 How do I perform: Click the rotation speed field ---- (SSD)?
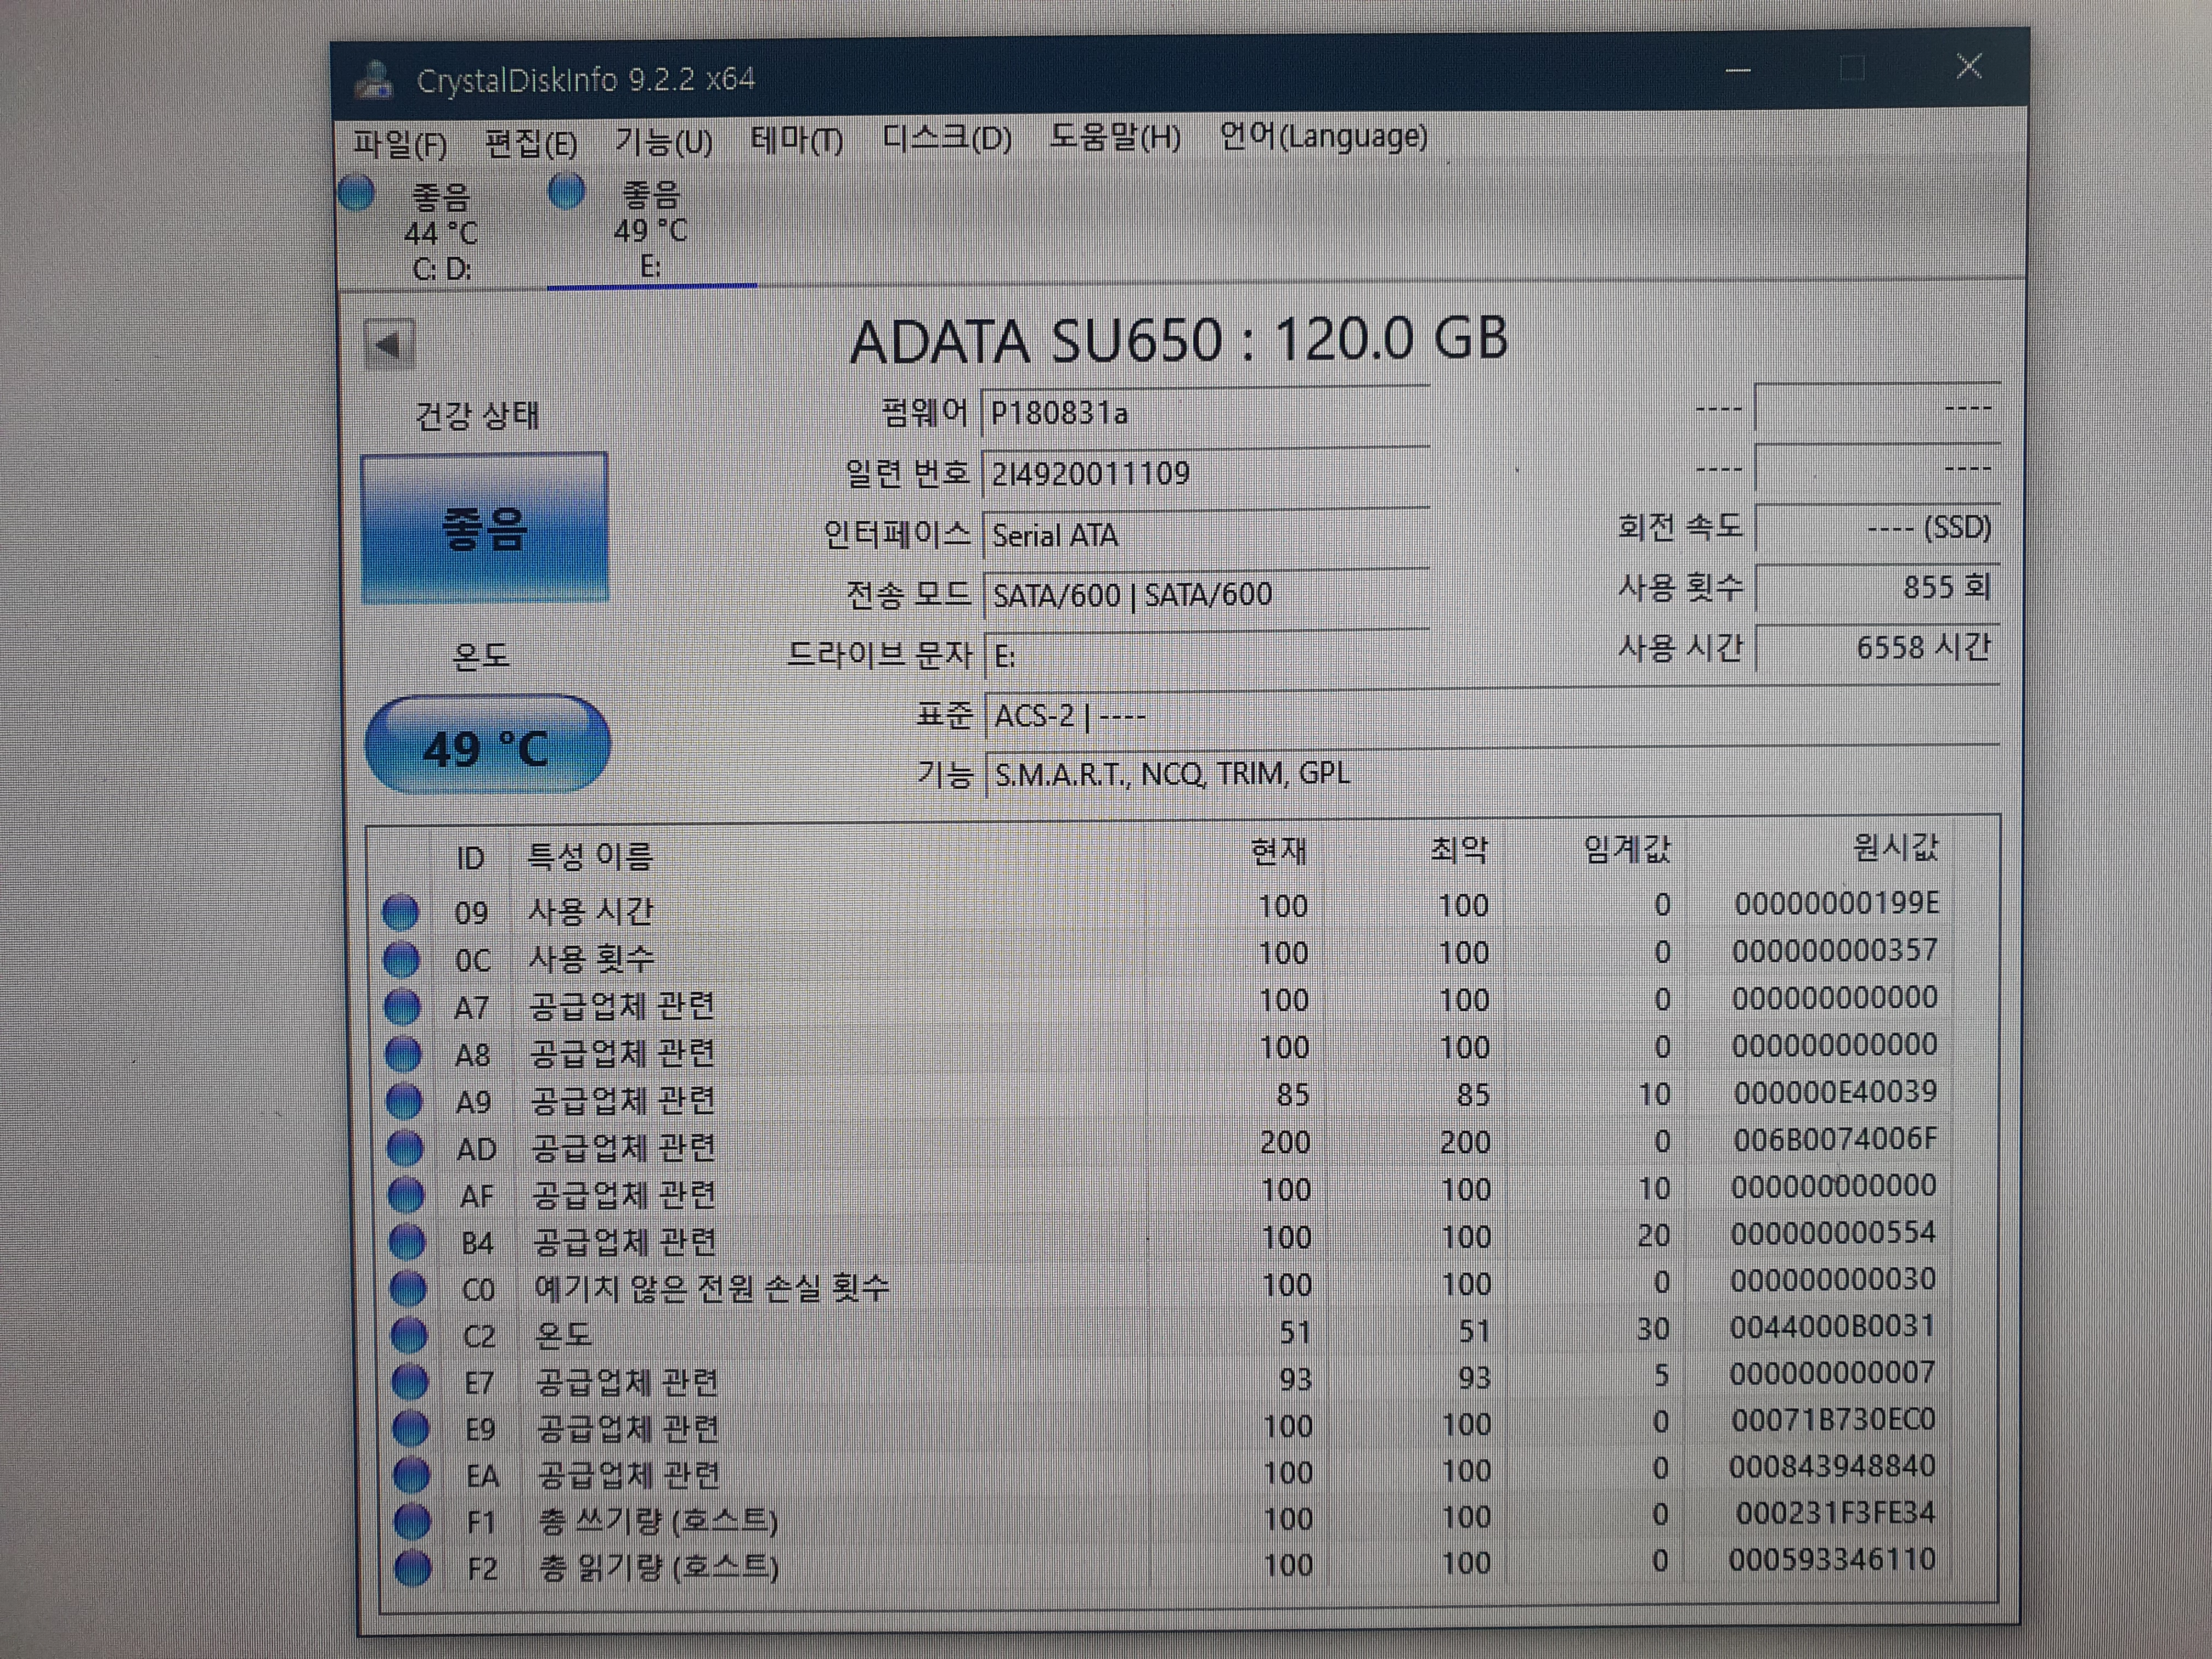pyautogui.click(x=1877, y=528)
